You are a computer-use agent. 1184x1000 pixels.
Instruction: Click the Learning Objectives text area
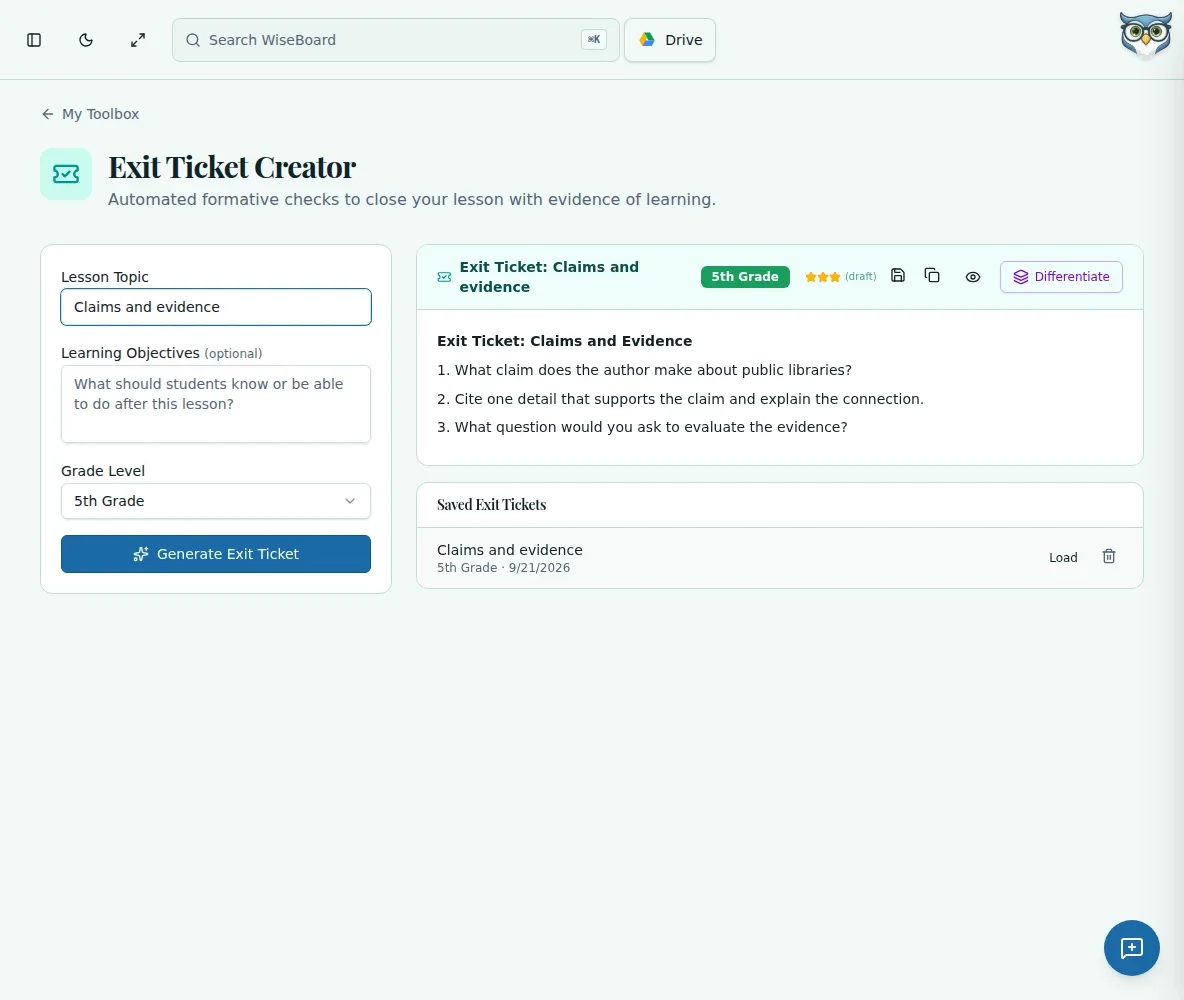tap(216, 404)
